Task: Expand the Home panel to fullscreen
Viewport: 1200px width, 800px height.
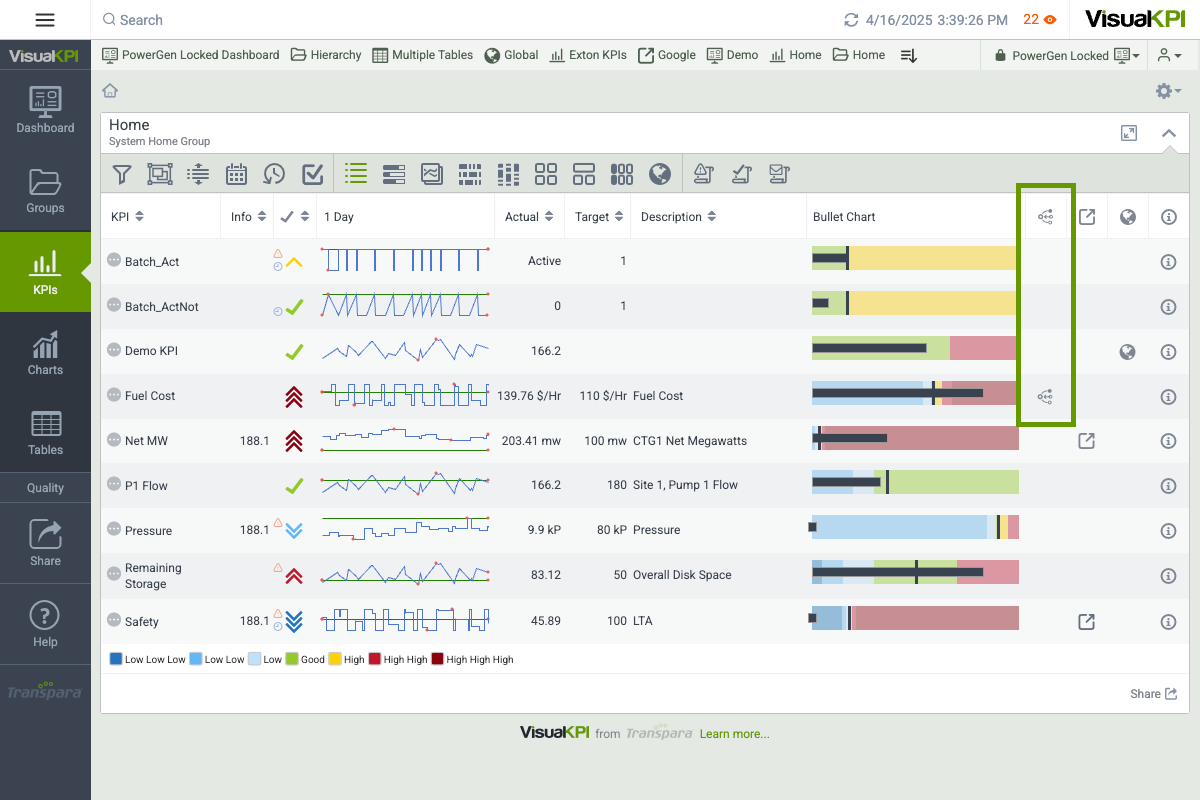Action: tap(1129, 133)
